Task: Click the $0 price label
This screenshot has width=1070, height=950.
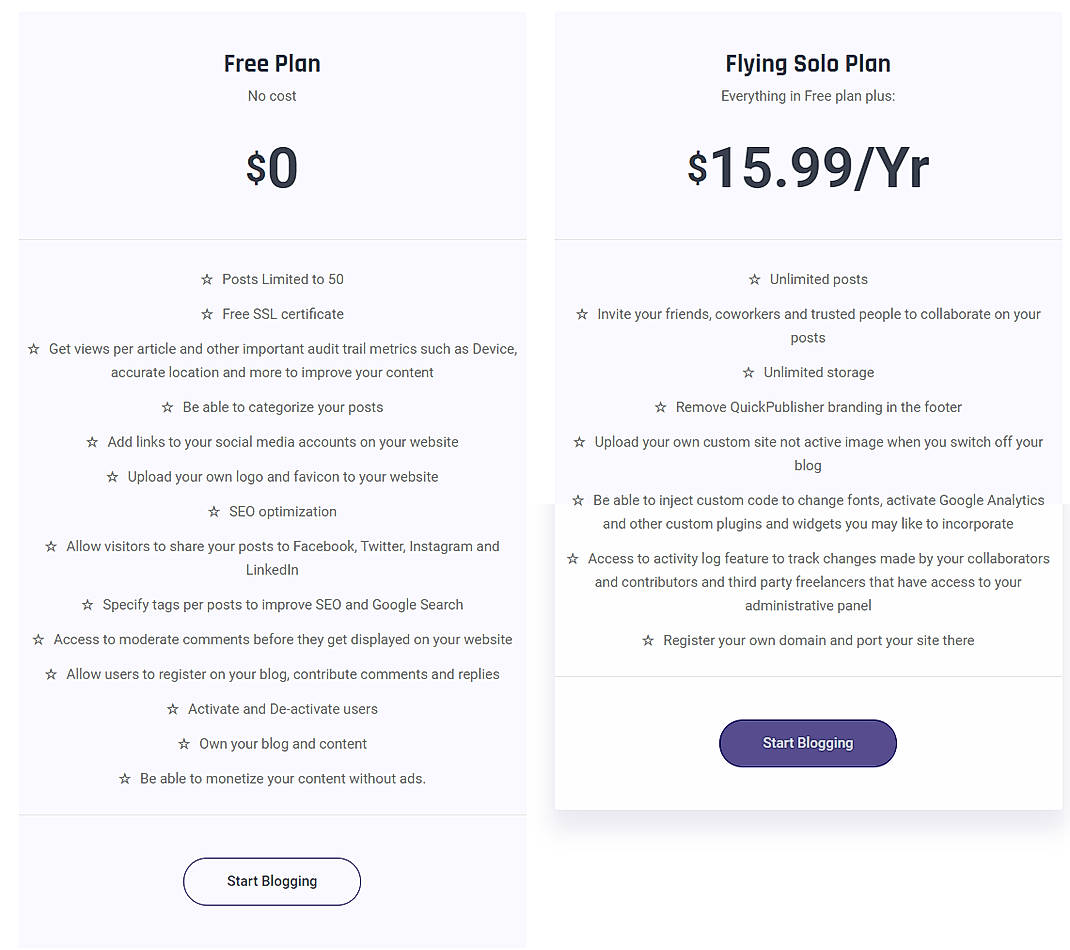Action: point(272,168)
